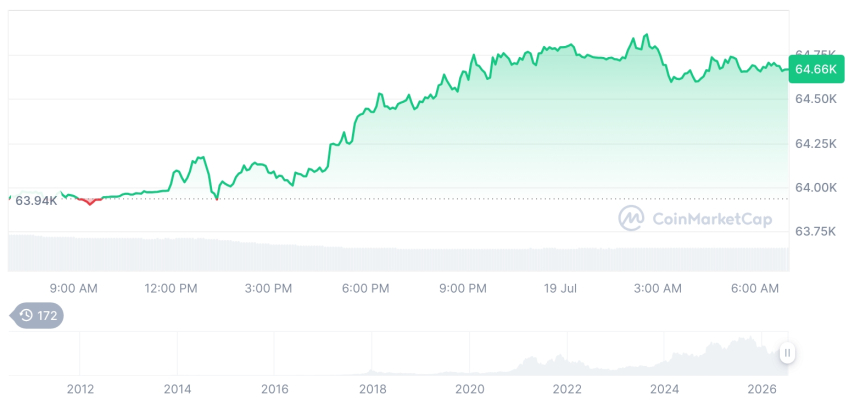This screenshot has height=401, width=860.
Task: Click the 63.75K price axis label
Action: (816, 232)
